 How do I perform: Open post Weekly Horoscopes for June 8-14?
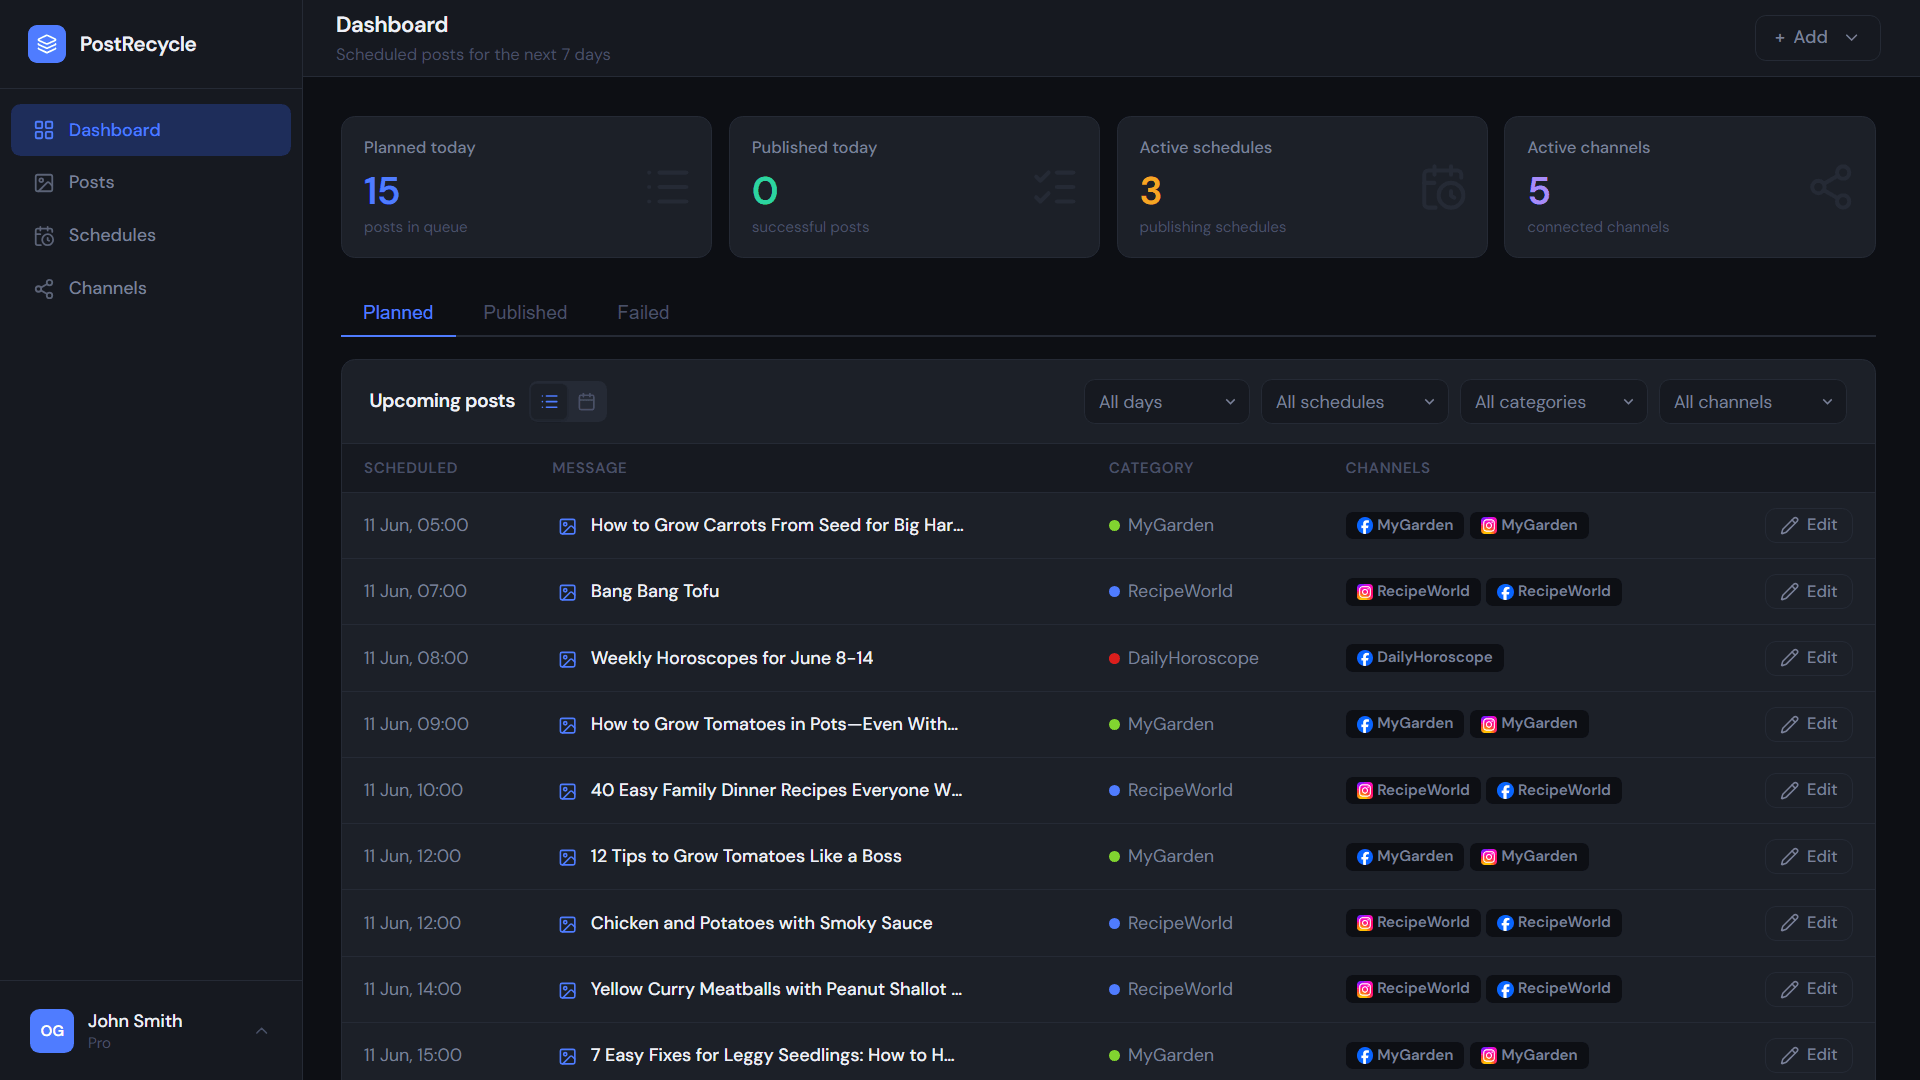click(x=731, y=658)
